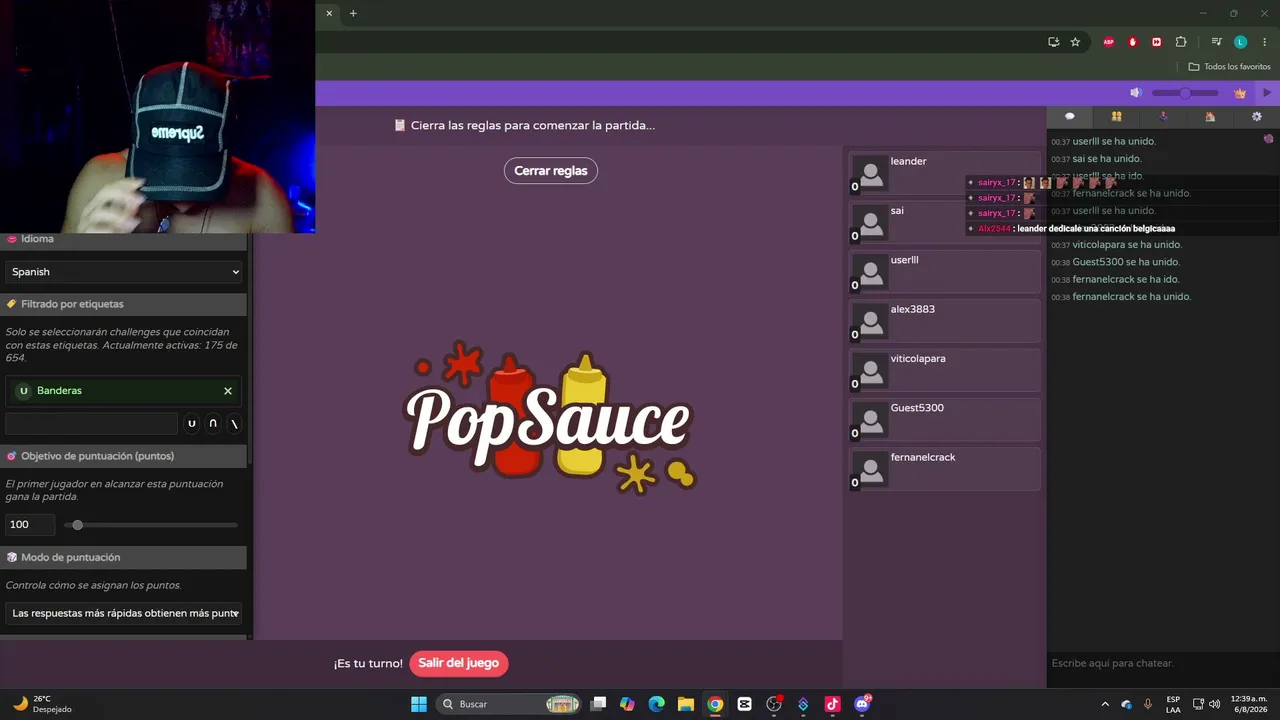
Task: Select the intersection operator button
Action: (x=213, y=424)
